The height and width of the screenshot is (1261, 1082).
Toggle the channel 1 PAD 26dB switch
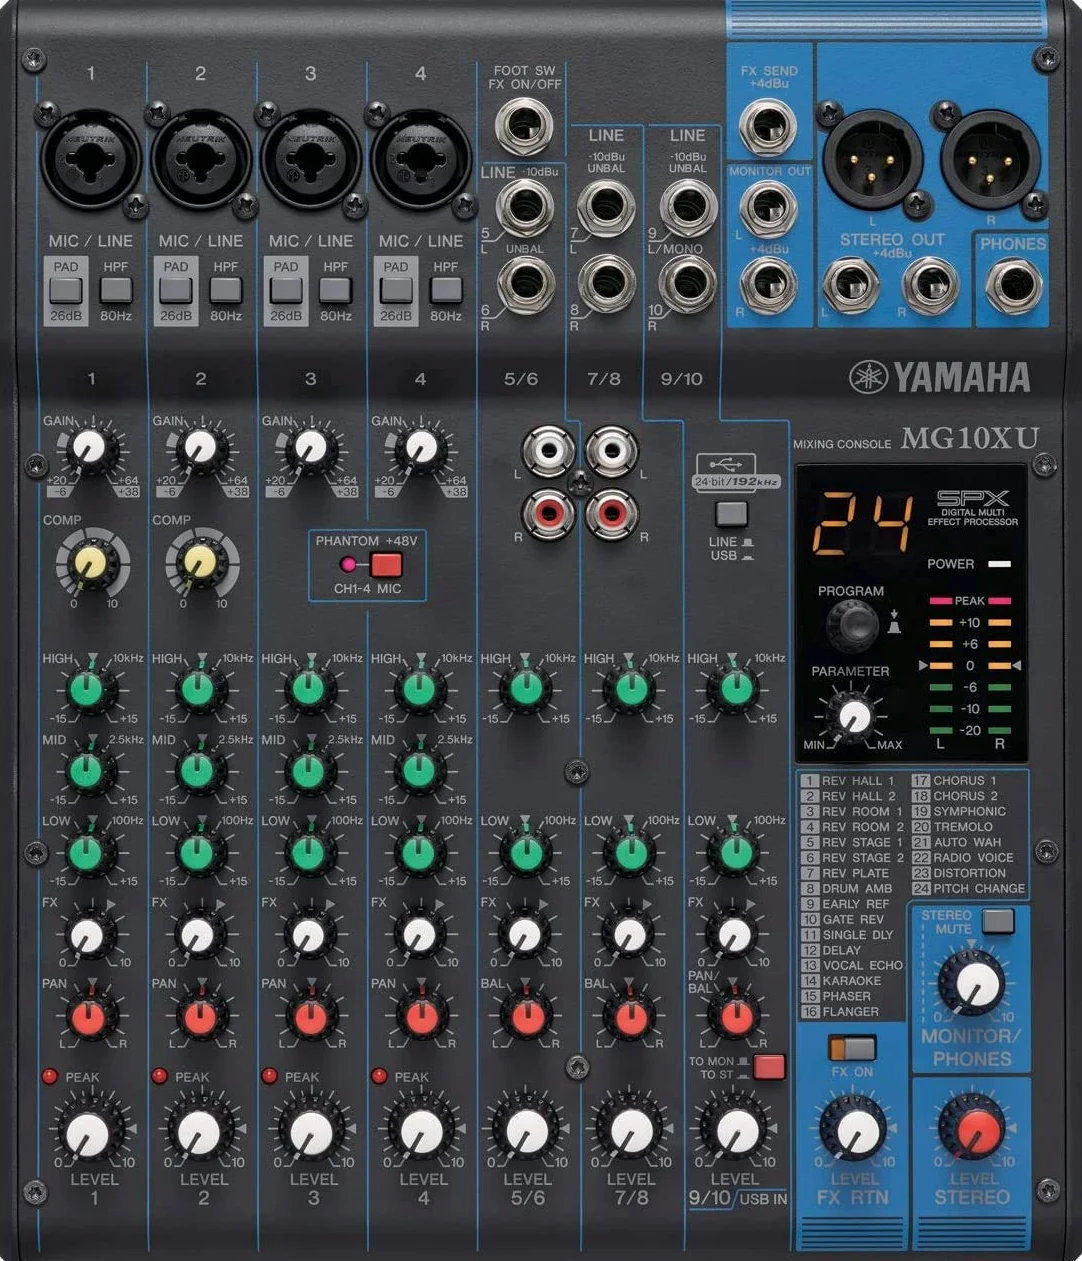(x=65, y=291)
